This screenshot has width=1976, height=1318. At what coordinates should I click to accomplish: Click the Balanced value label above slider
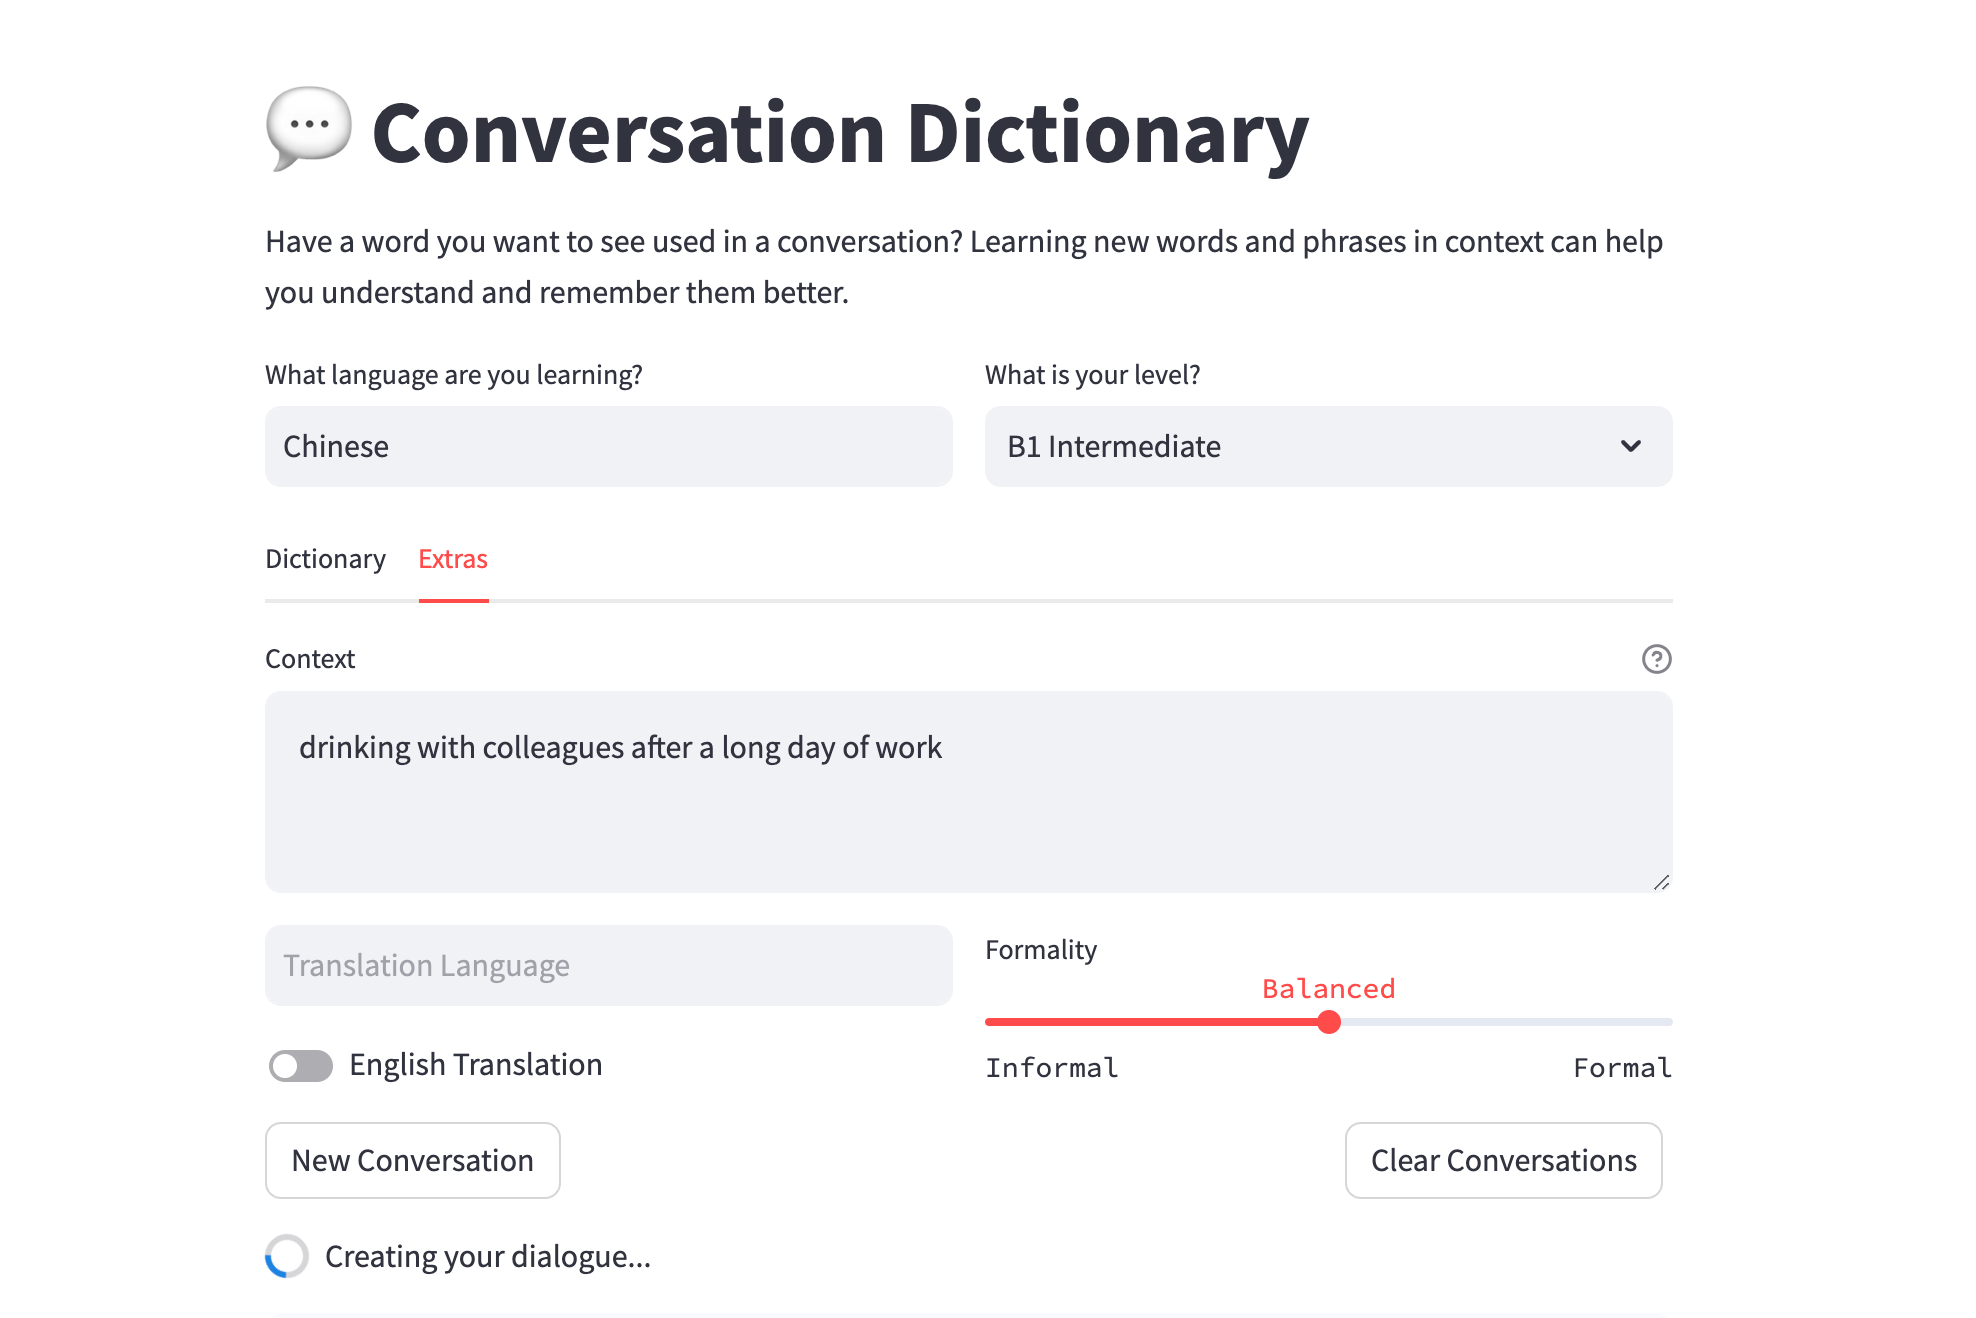(1328, 989)
